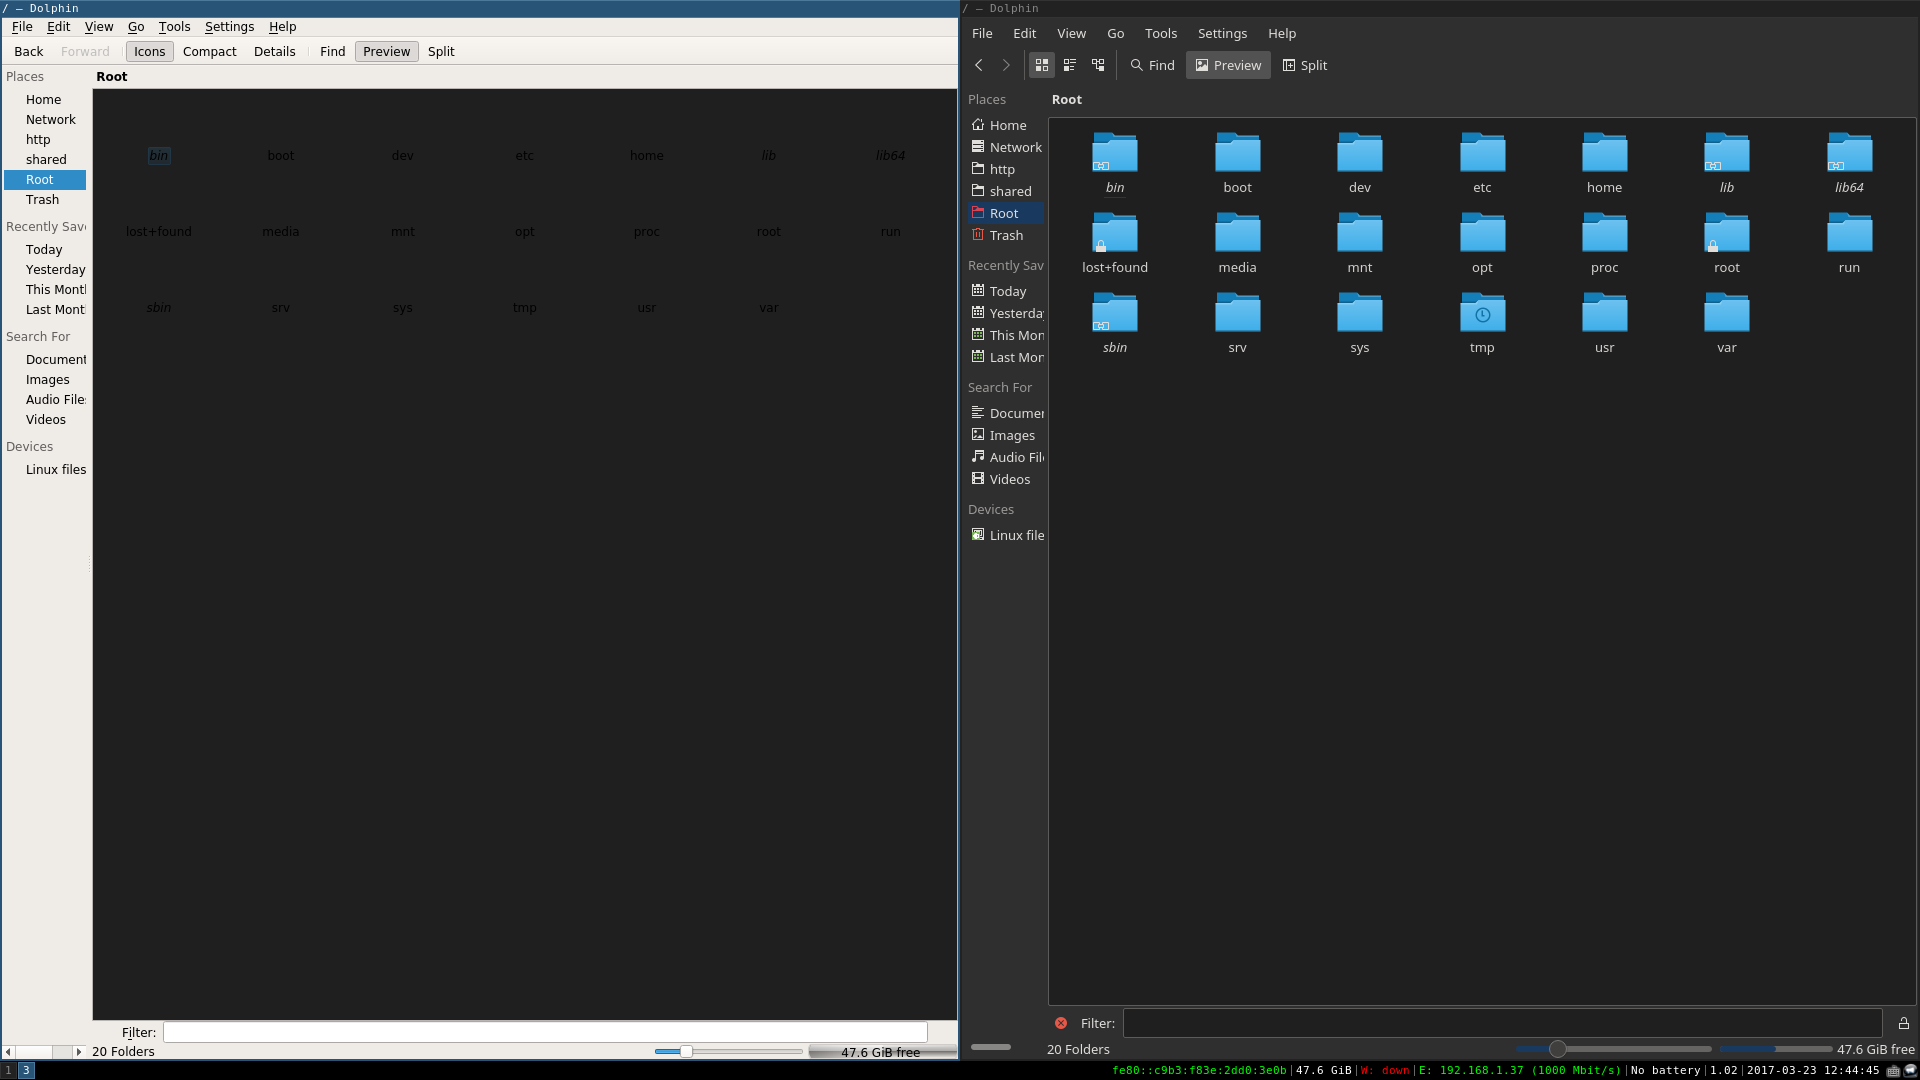Select Icons view mode in left Dolphin window
The image size is (1920, 1080).
[150, 51]
